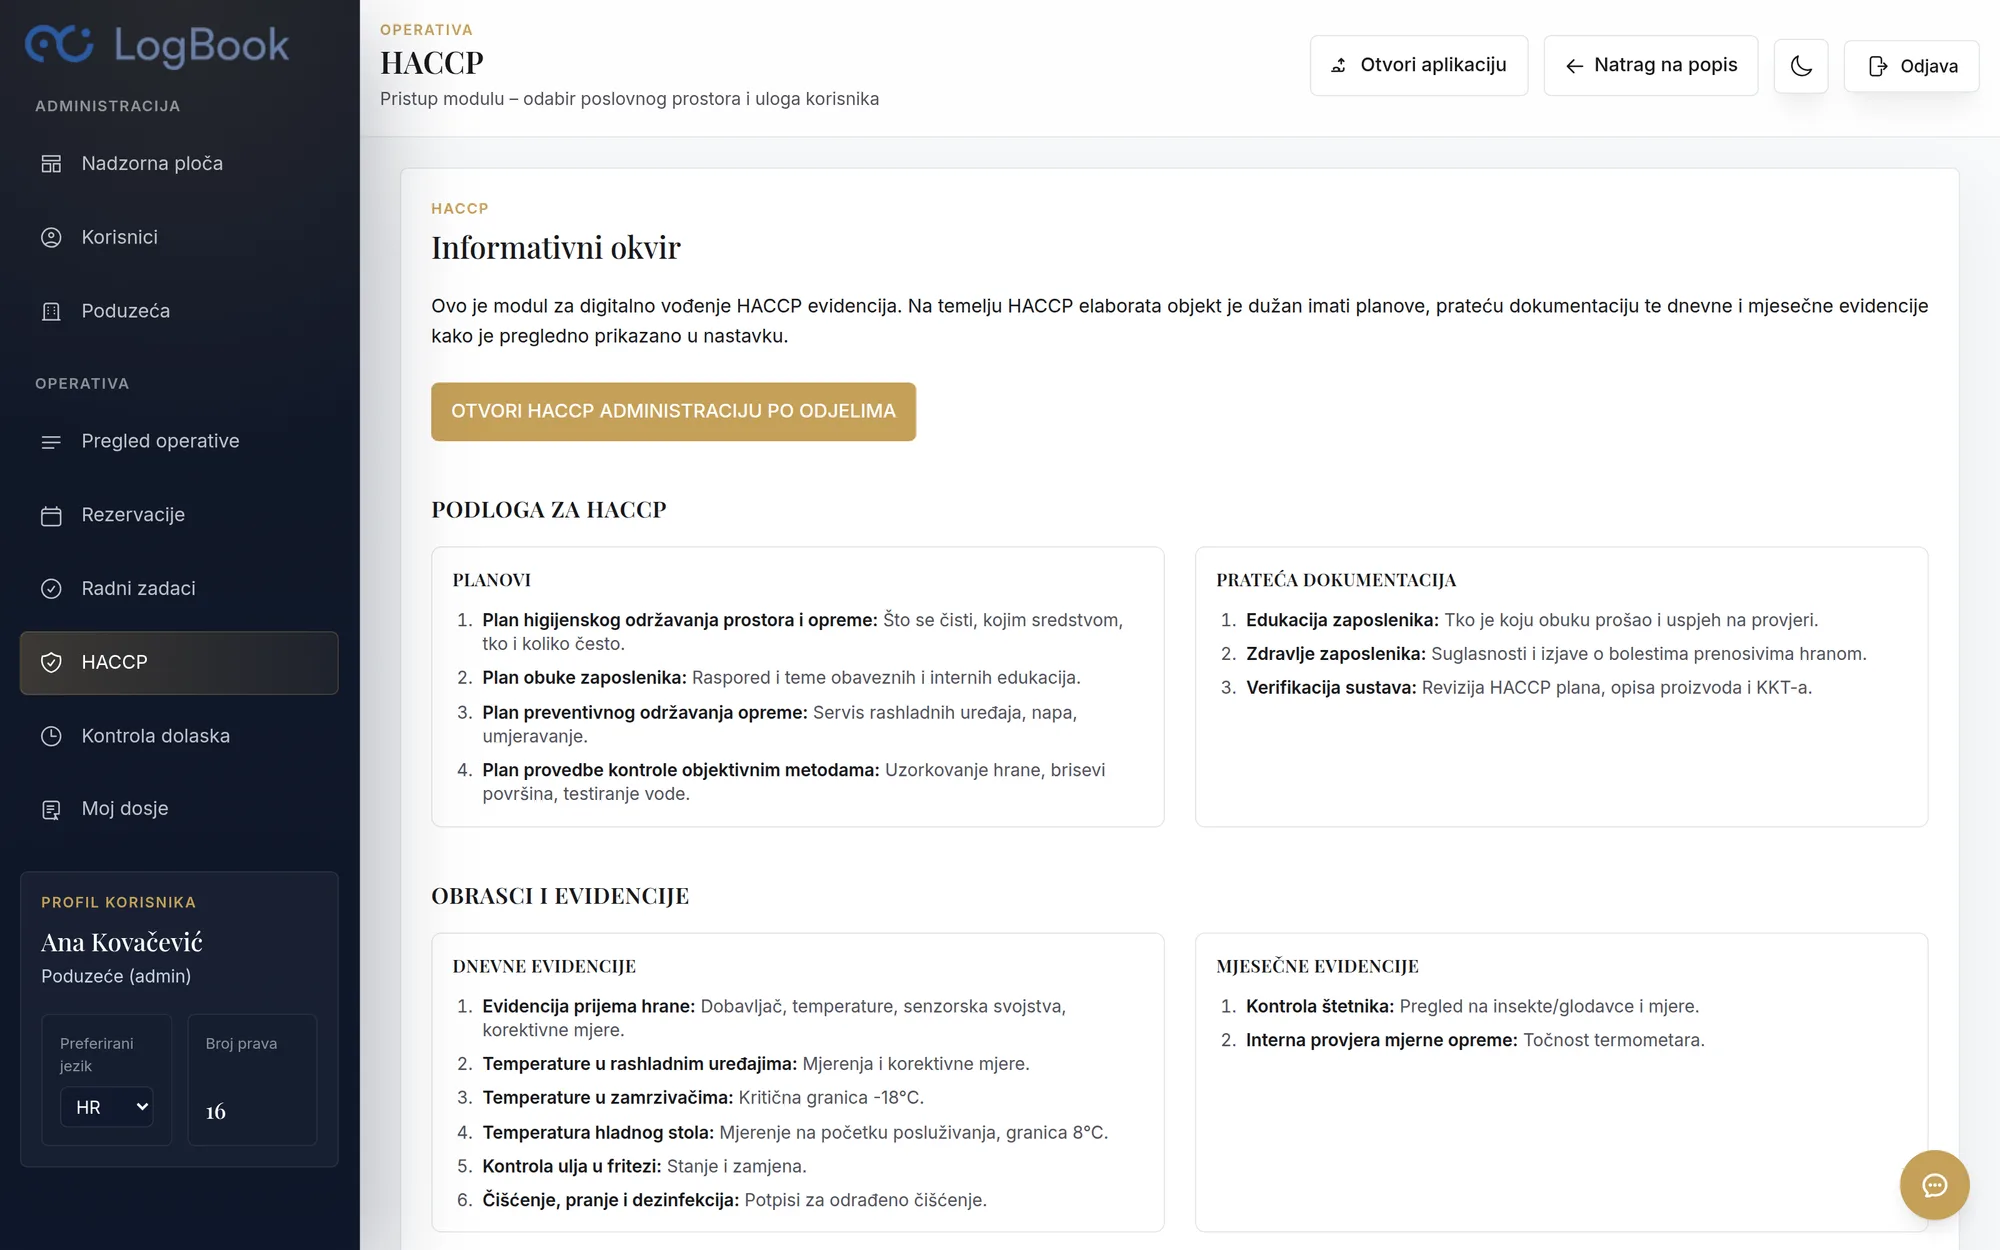Click the Preferirani jezik label
2000x1250 pixels.
(96, 1055)
